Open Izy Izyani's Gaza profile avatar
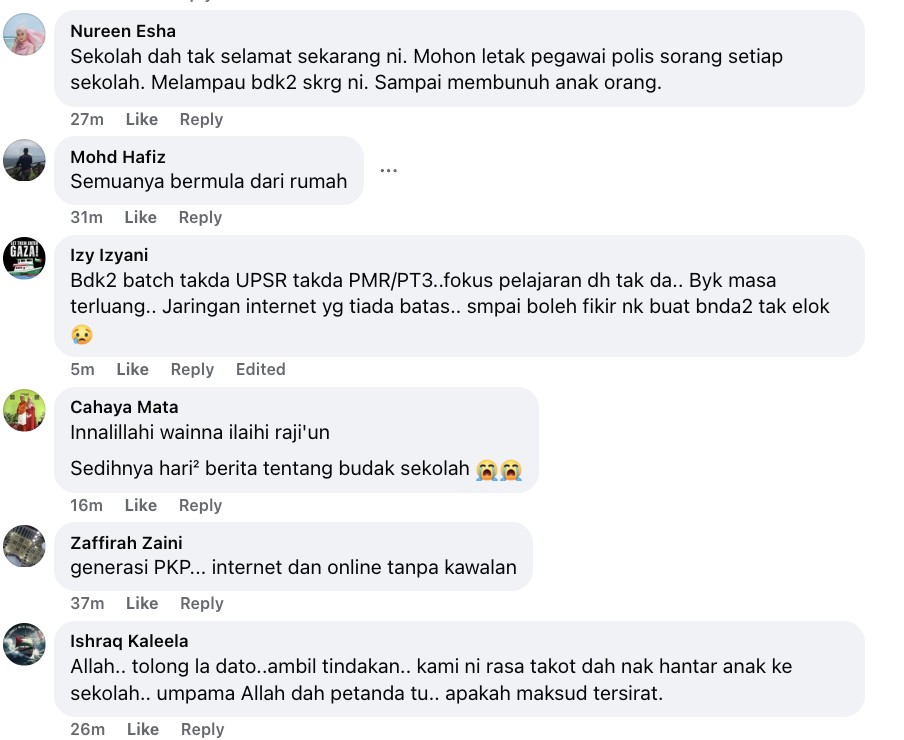Image resolution: width=904 pixels, height=740 pixels. (x=25, y=259)
